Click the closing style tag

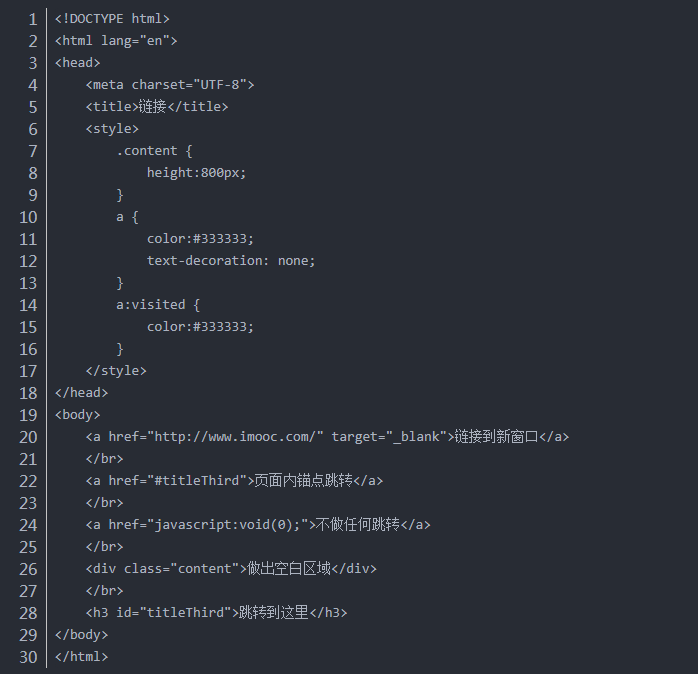tap(116, 371)
